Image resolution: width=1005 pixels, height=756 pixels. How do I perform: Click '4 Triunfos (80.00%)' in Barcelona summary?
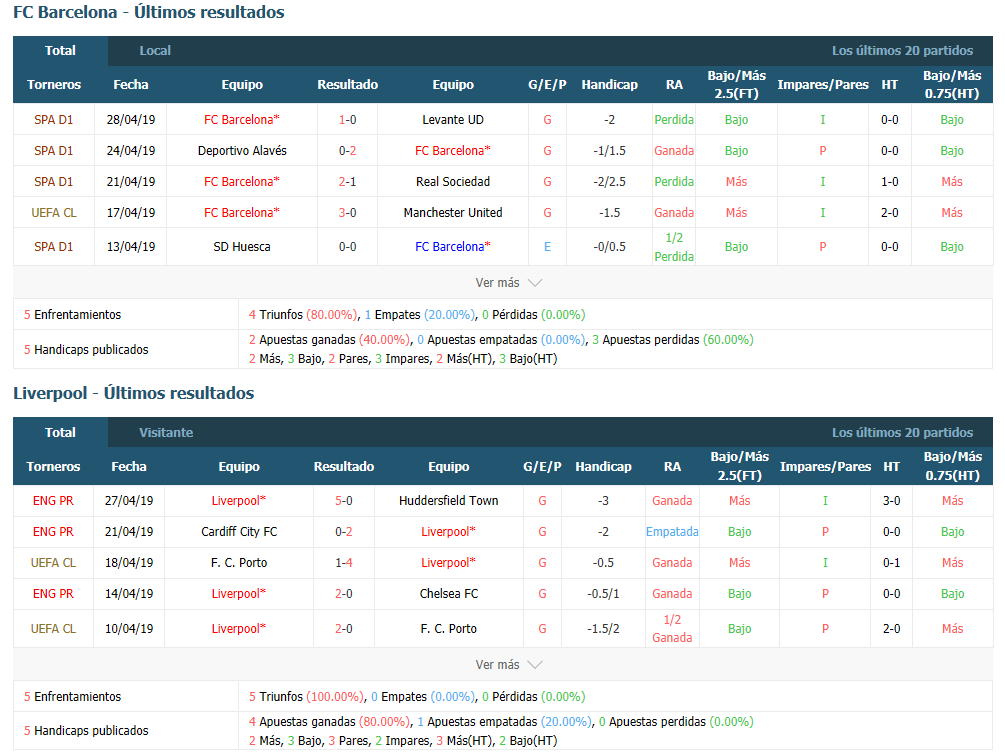(303, 315)
